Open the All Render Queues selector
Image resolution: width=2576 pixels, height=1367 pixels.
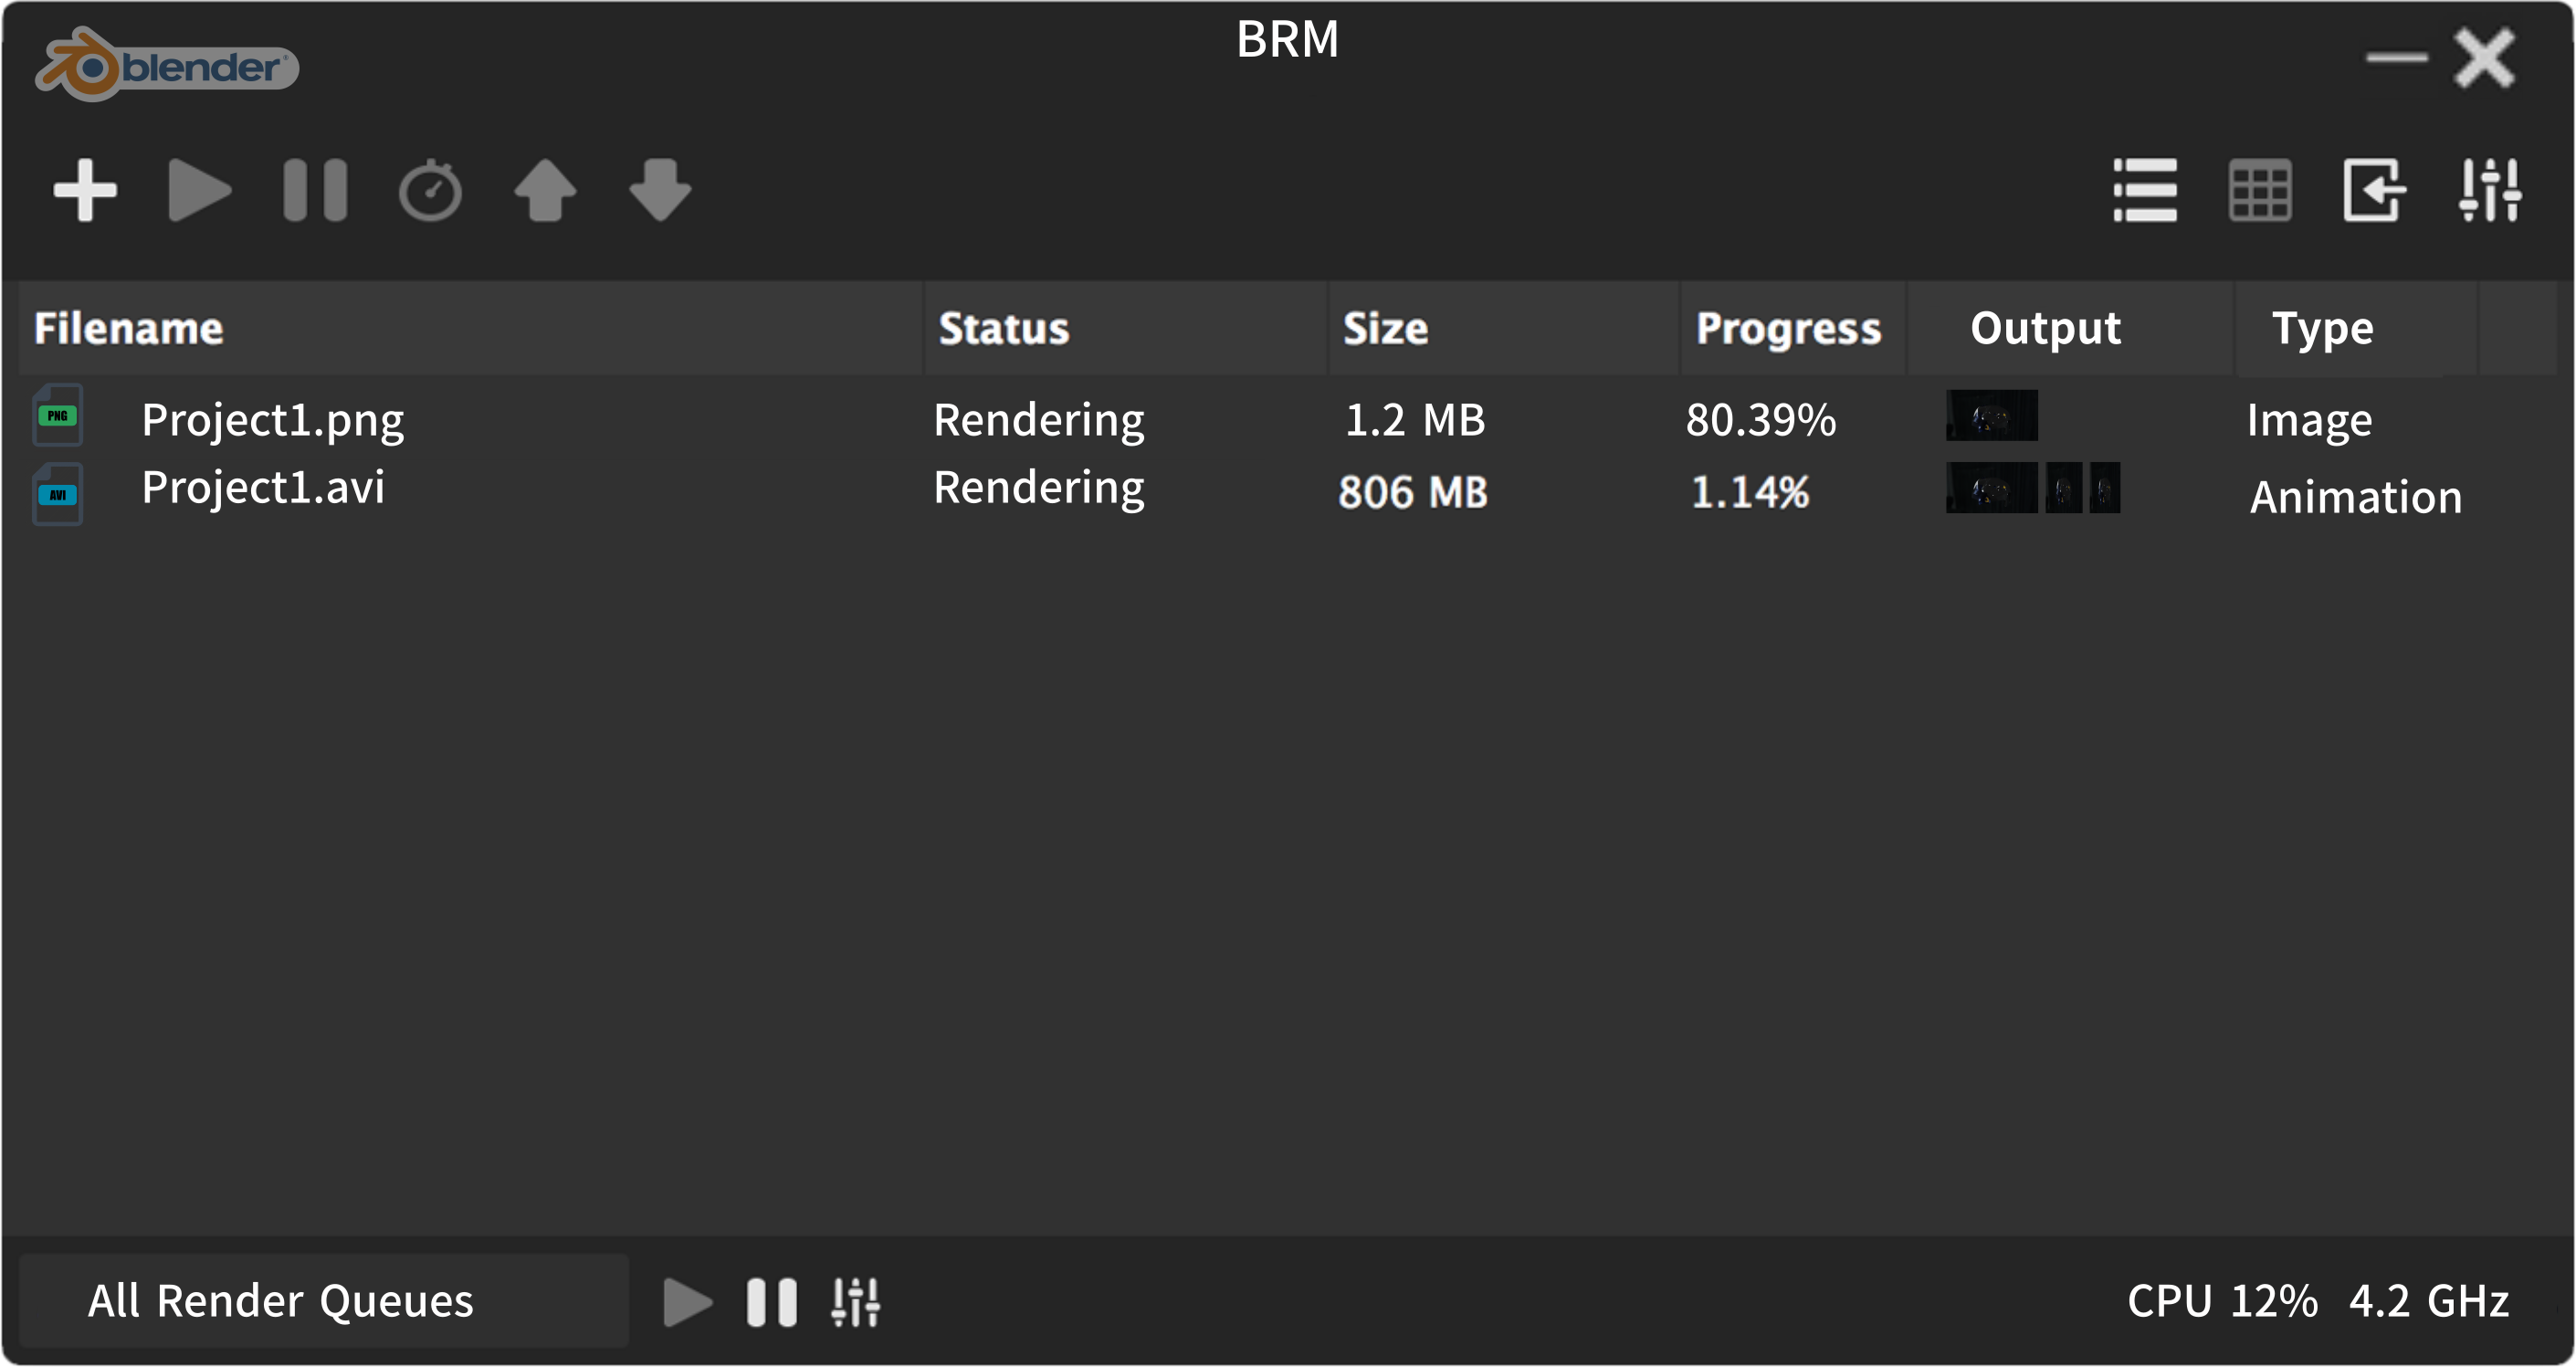[324, 1301]
